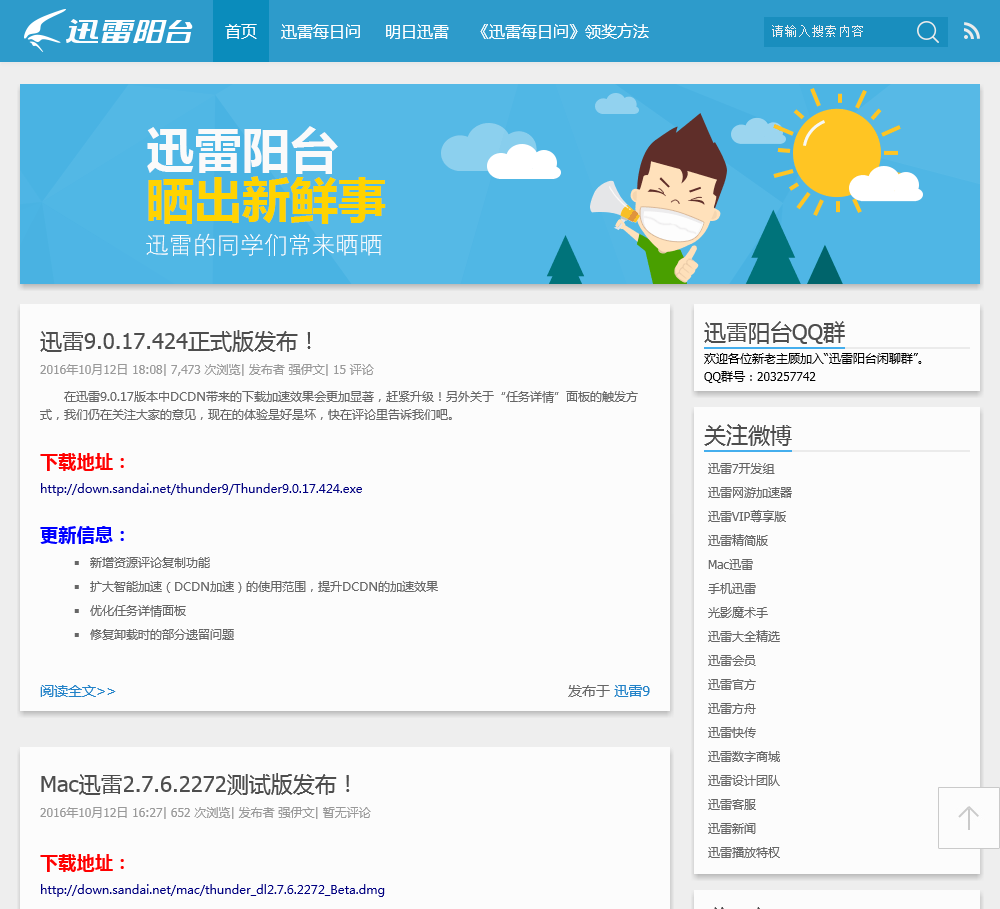Image resolution: width=1000 pixels, height=909 pixels.
Task: Click the 2016年10月12日 18:08 date text
Action: (x=101, y=370)
